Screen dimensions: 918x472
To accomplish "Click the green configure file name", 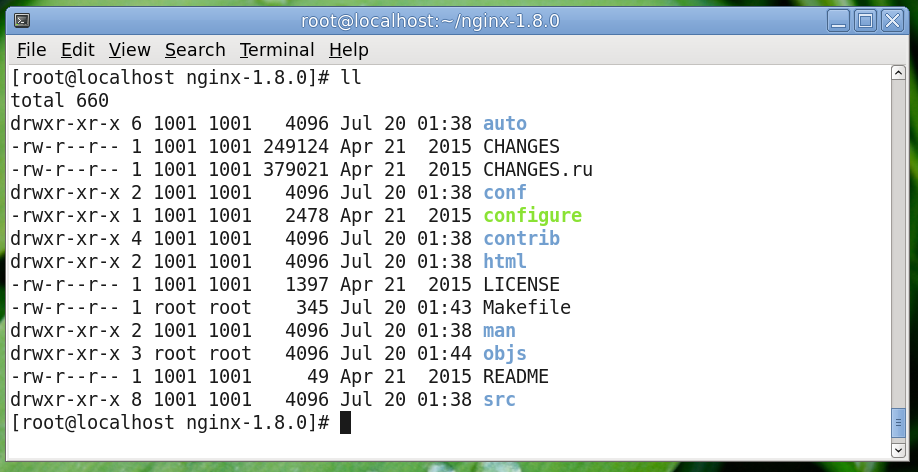I will [532, 216].
